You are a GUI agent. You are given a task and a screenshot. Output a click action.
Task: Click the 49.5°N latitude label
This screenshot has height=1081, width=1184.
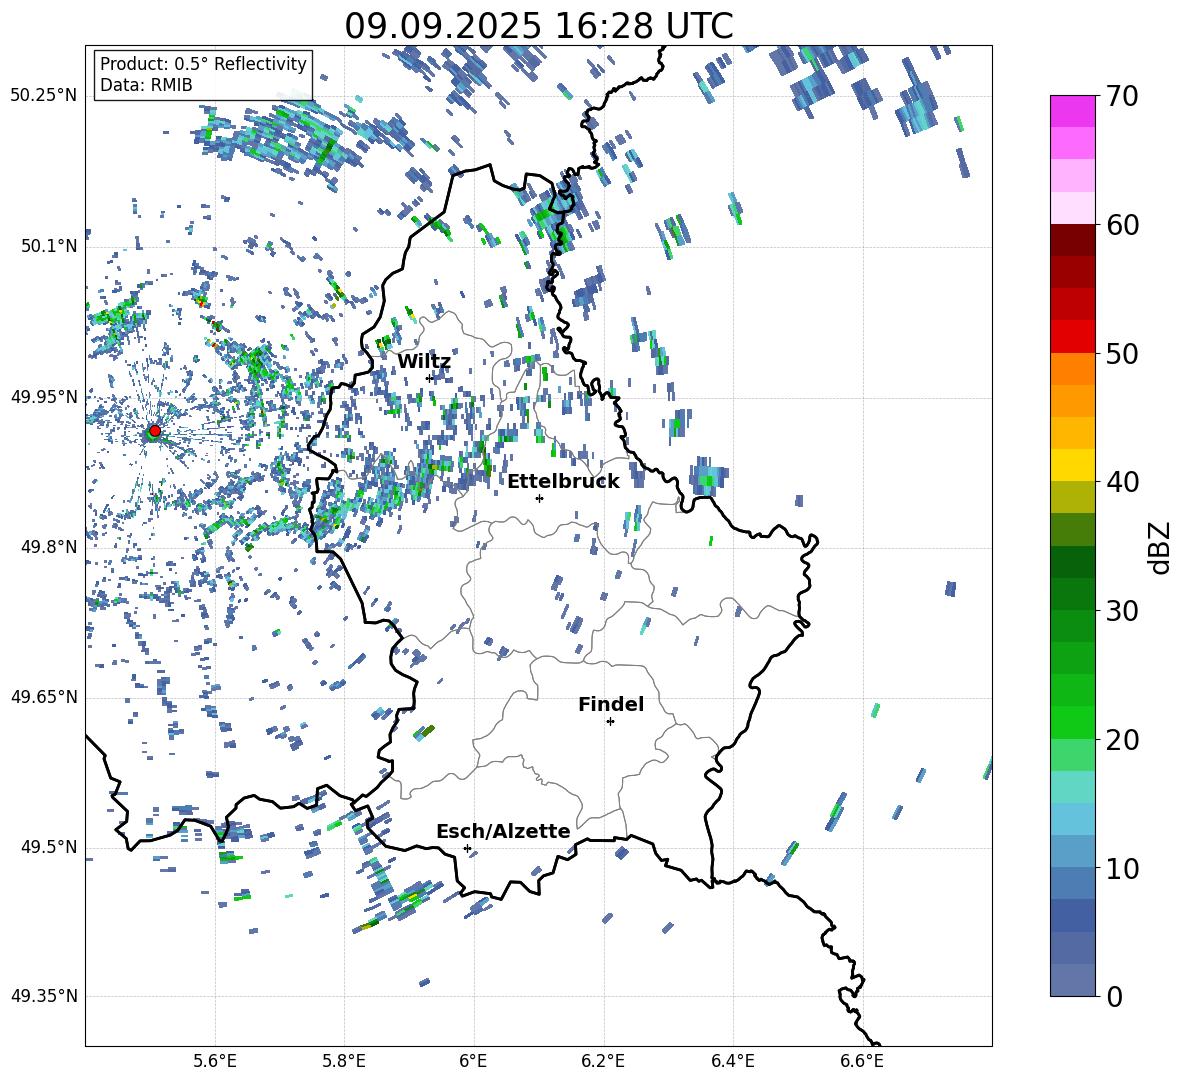click(x=48, y=847)
